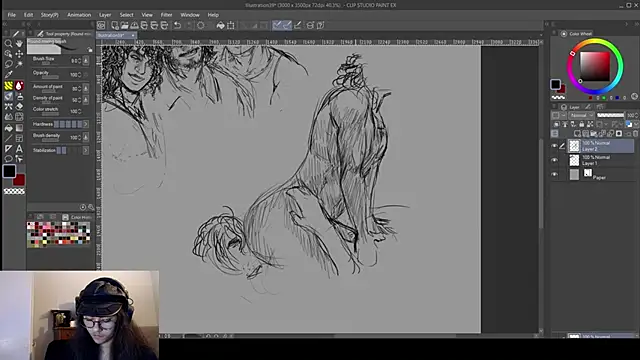The image size is (640, 360).
Task: Click the Scale/Rotate transform icon in command bar
Action: (231, 25)
